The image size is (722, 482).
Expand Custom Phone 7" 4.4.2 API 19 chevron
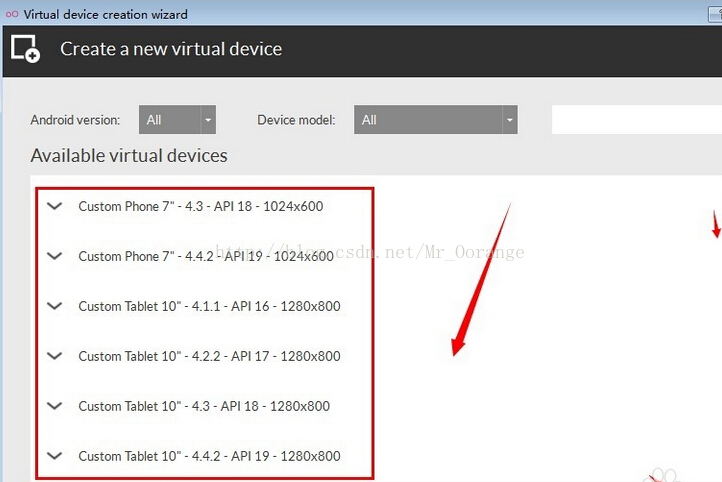point(54,256)
